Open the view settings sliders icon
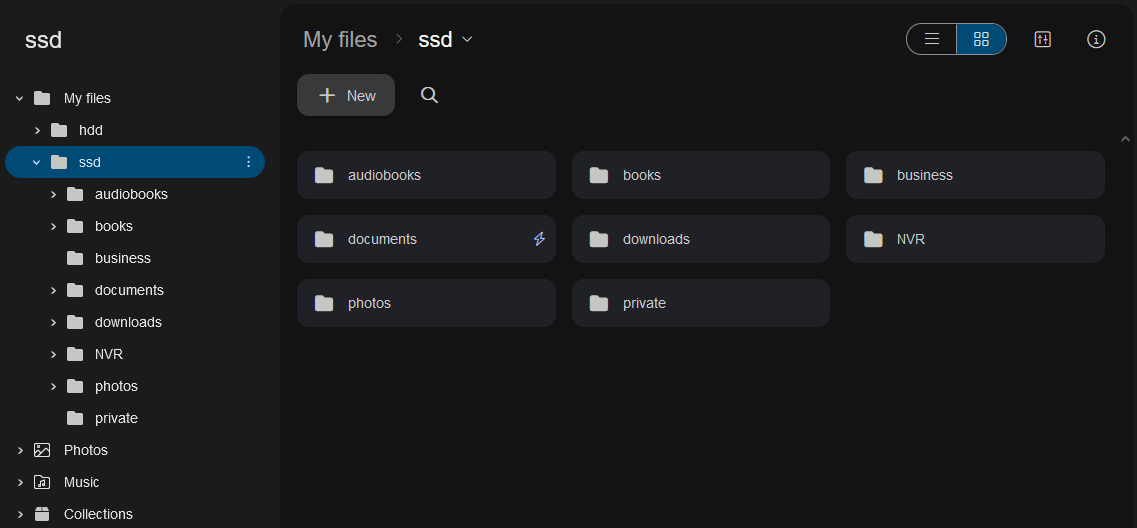This screenshot has height=528, width=1137. (1042, 39)
